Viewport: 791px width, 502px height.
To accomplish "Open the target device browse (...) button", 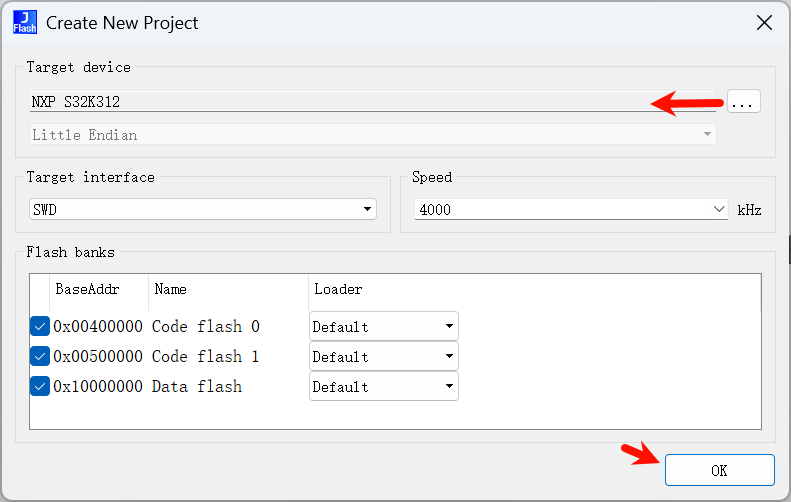I will (743, 102).
